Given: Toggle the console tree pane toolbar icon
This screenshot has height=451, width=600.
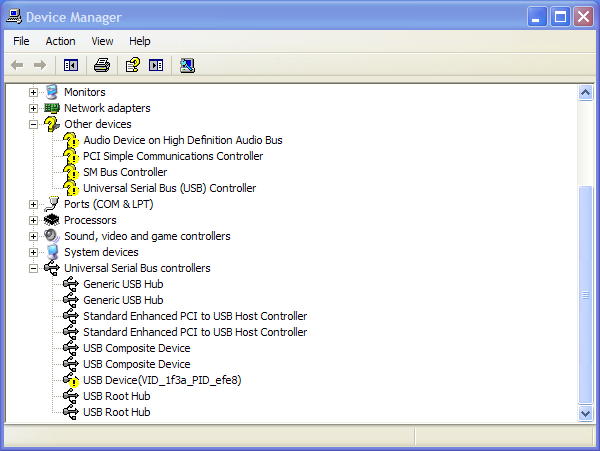Looking at the screenshot, I should click(71, 65).
